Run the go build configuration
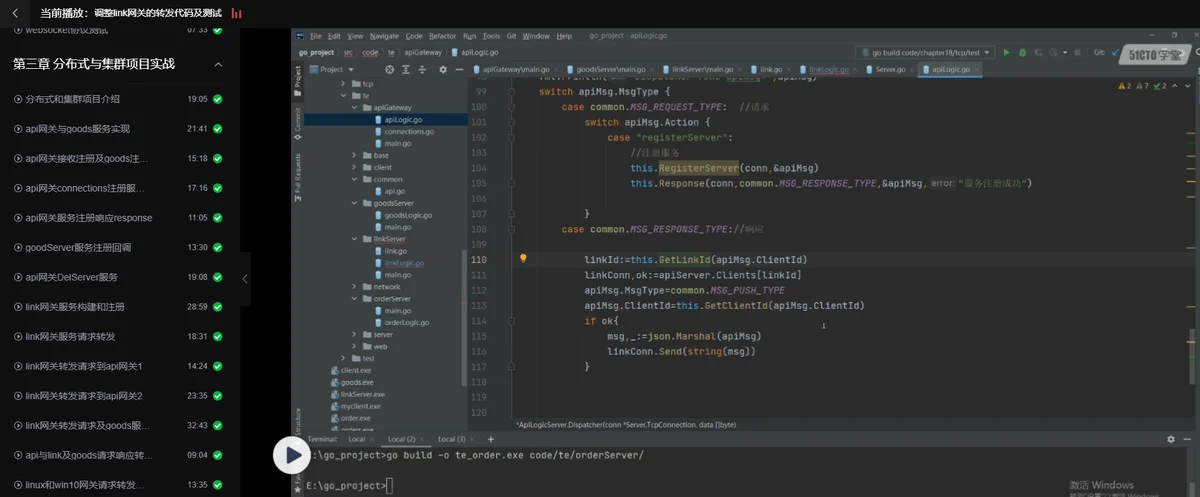The image size is (1200, 497). click(x=1006, y=52)
